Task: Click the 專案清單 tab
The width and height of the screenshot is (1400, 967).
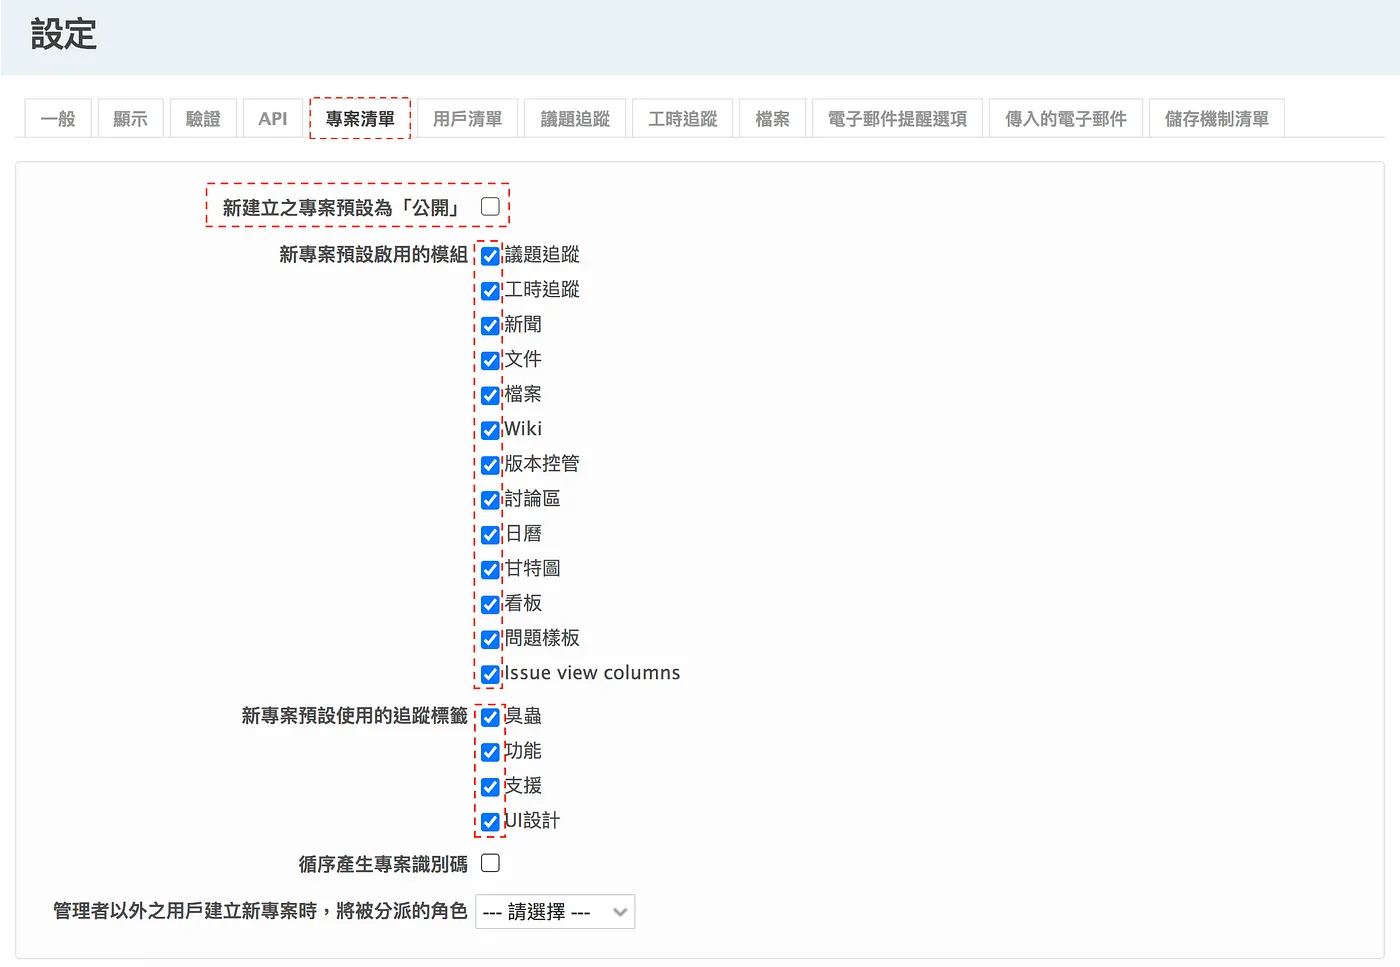Action: (360, 119)
